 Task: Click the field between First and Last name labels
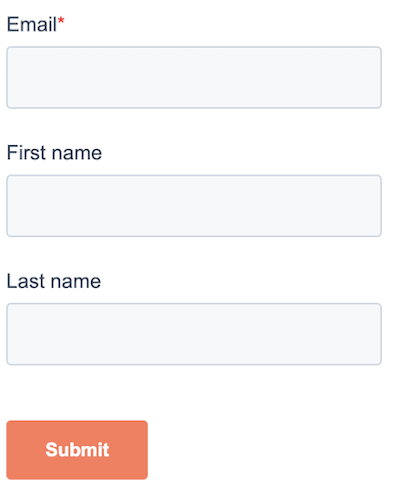coord(194,206)
